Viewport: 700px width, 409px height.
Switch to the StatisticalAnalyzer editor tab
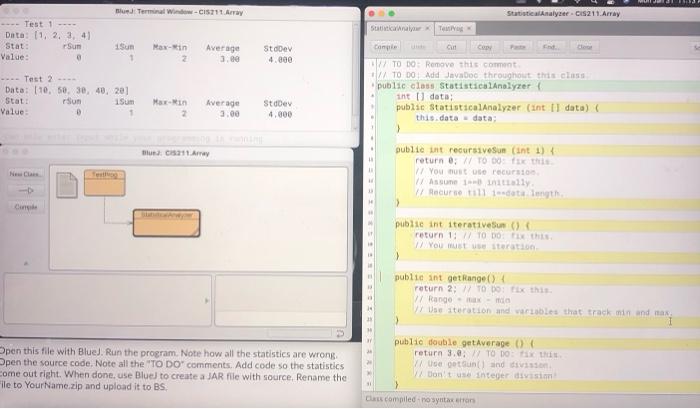tap(396, 28)
